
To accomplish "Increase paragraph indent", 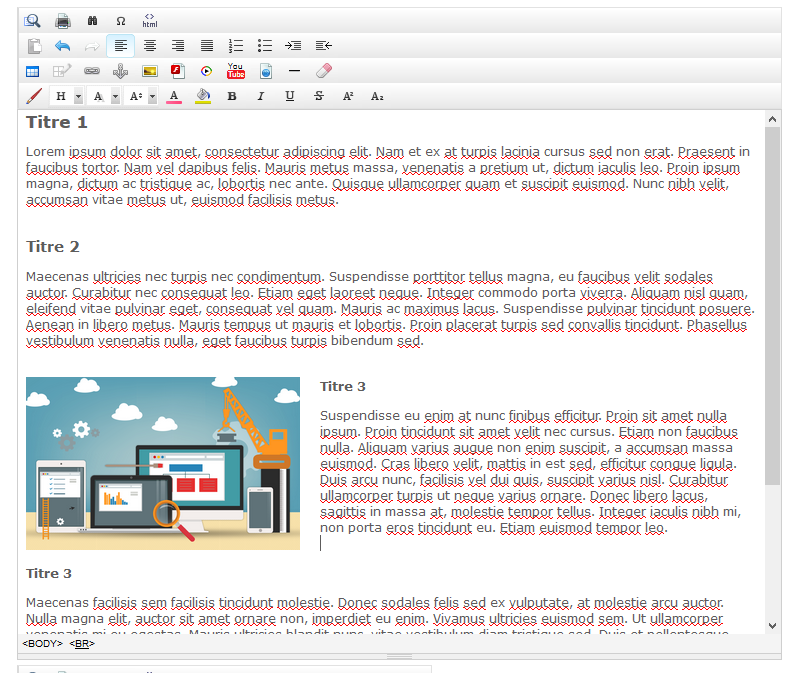I will point(293,46).
